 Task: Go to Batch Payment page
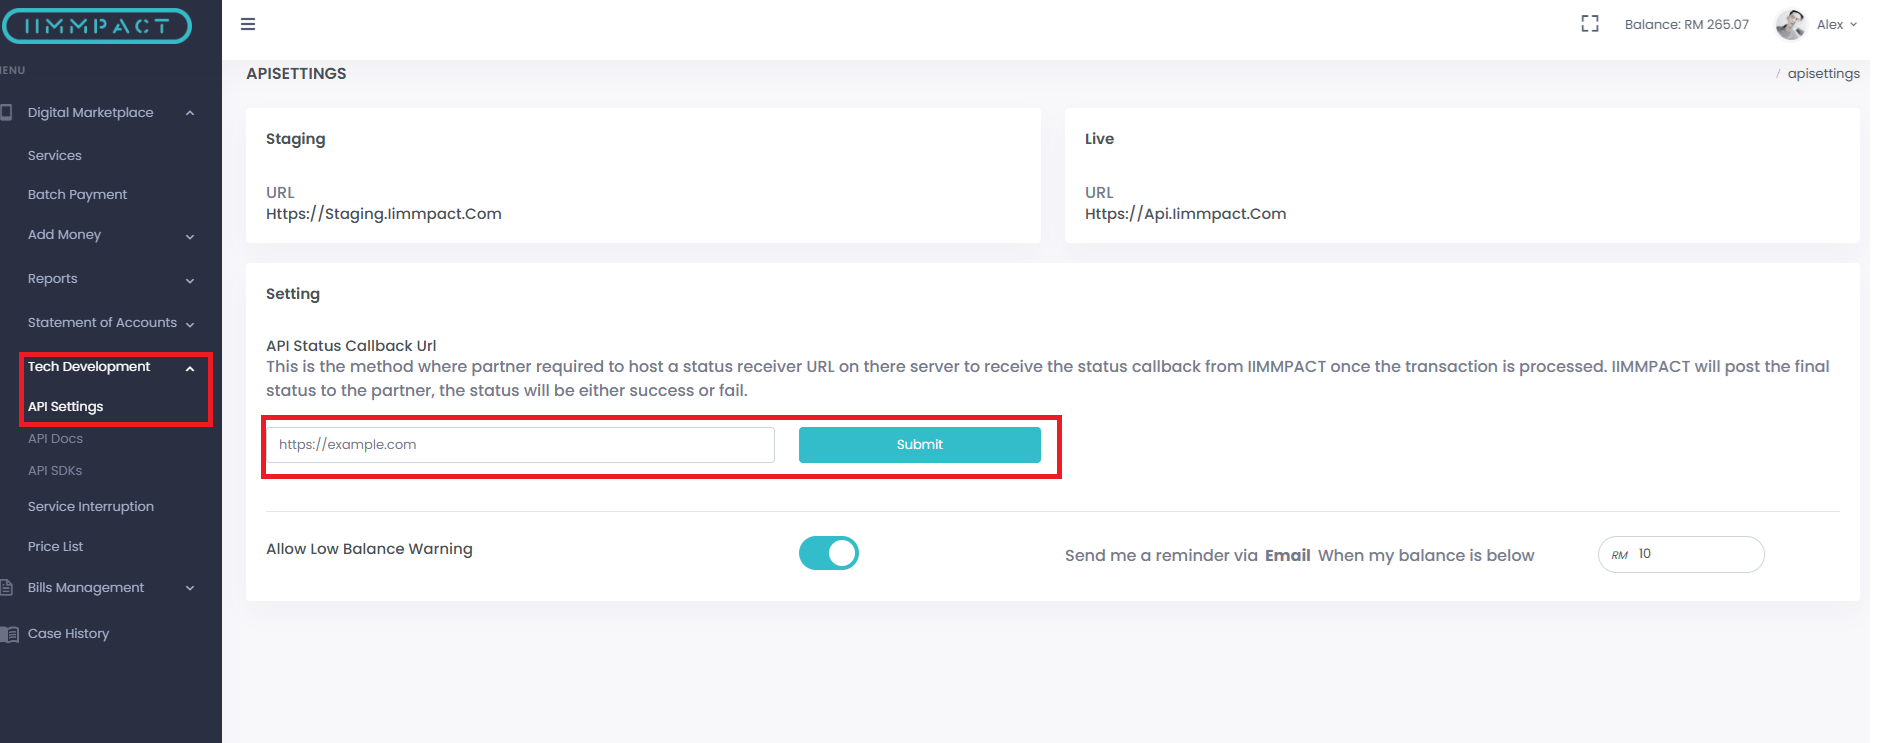pyautogui.click(x=77, y=195)
